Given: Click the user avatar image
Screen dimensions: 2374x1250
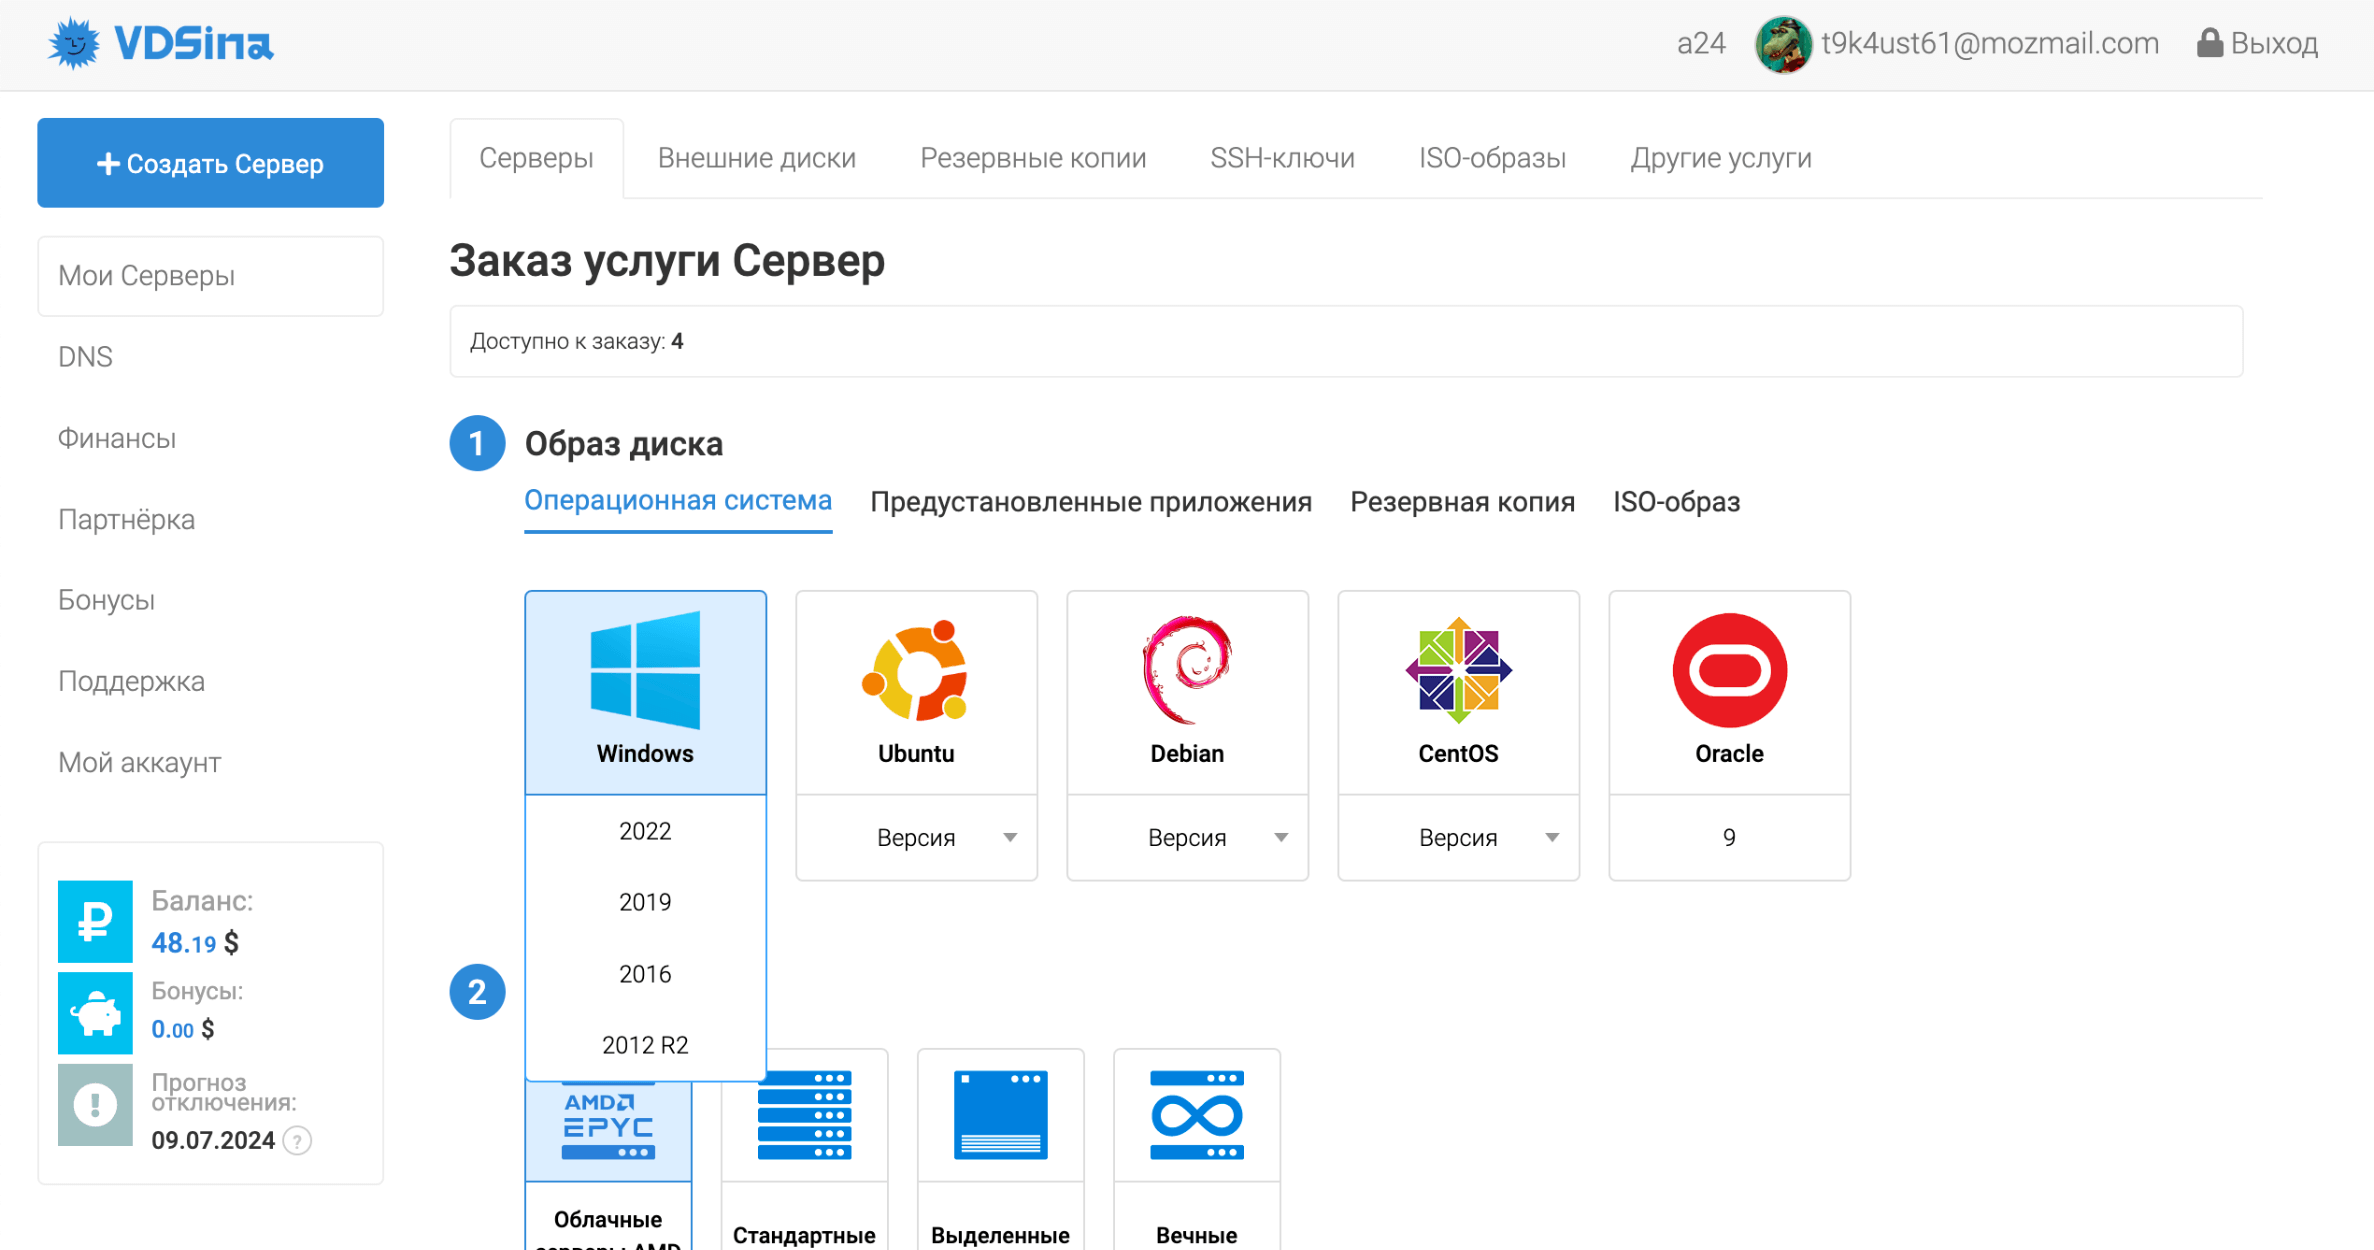Looking at the screenshot, I should click(x=1782, y=44).
